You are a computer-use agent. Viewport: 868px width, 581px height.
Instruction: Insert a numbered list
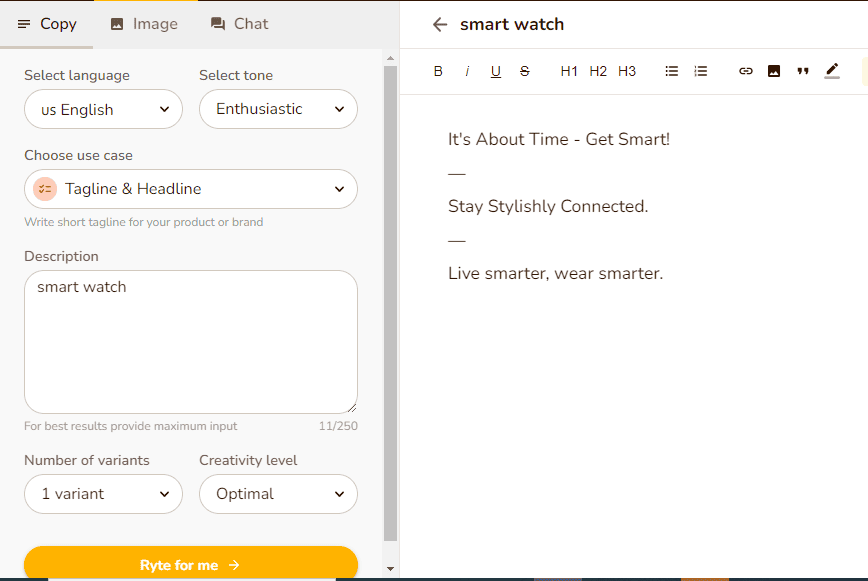(701, 71)
